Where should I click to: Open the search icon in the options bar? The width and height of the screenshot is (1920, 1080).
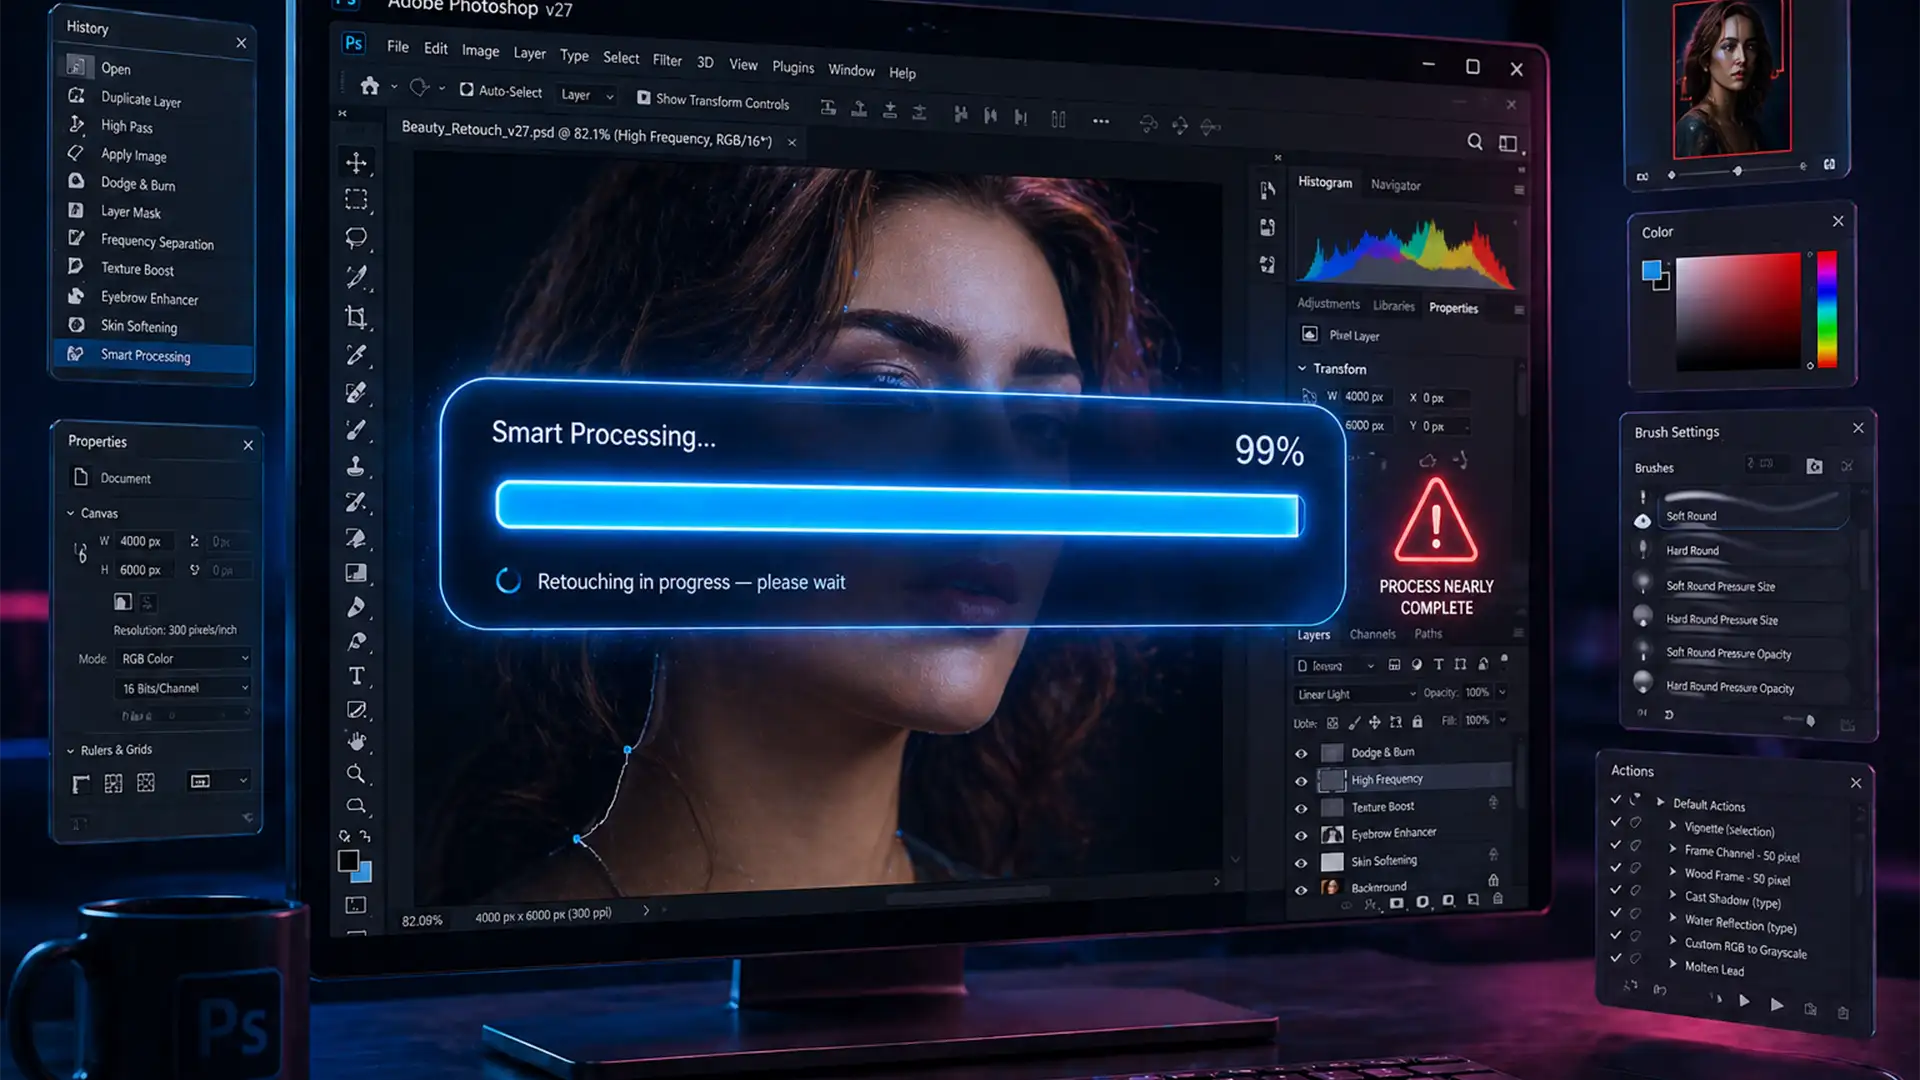click(x=1475, y=142)
